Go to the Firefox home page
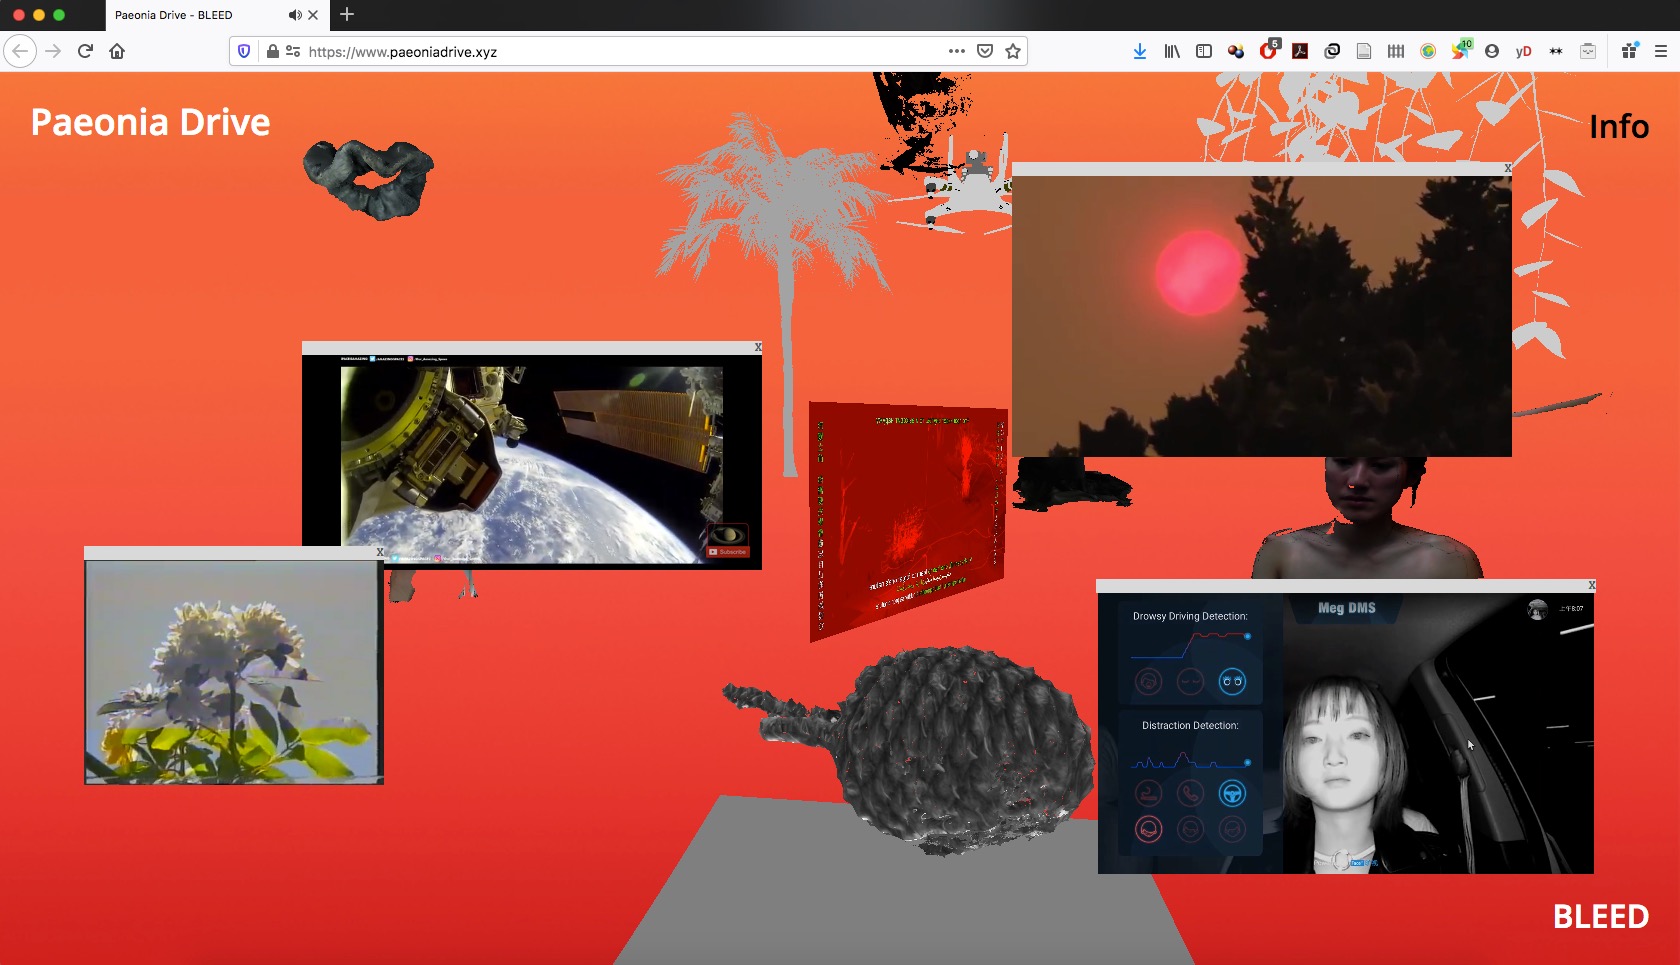The image size is (1680, 965). coord(117,51)
